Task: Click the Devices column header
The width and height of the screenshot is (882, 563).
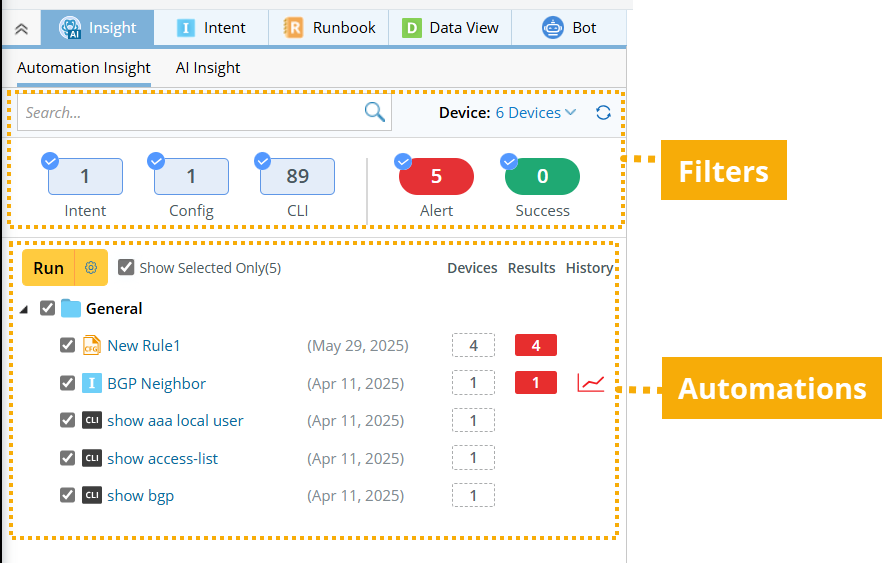Action: click(x=472, y=268)
